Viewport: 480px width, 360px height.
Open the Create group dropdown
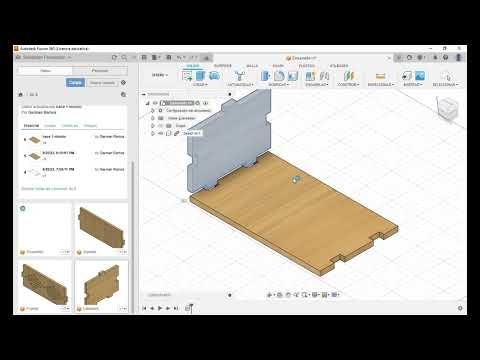[x=200, y=85]
